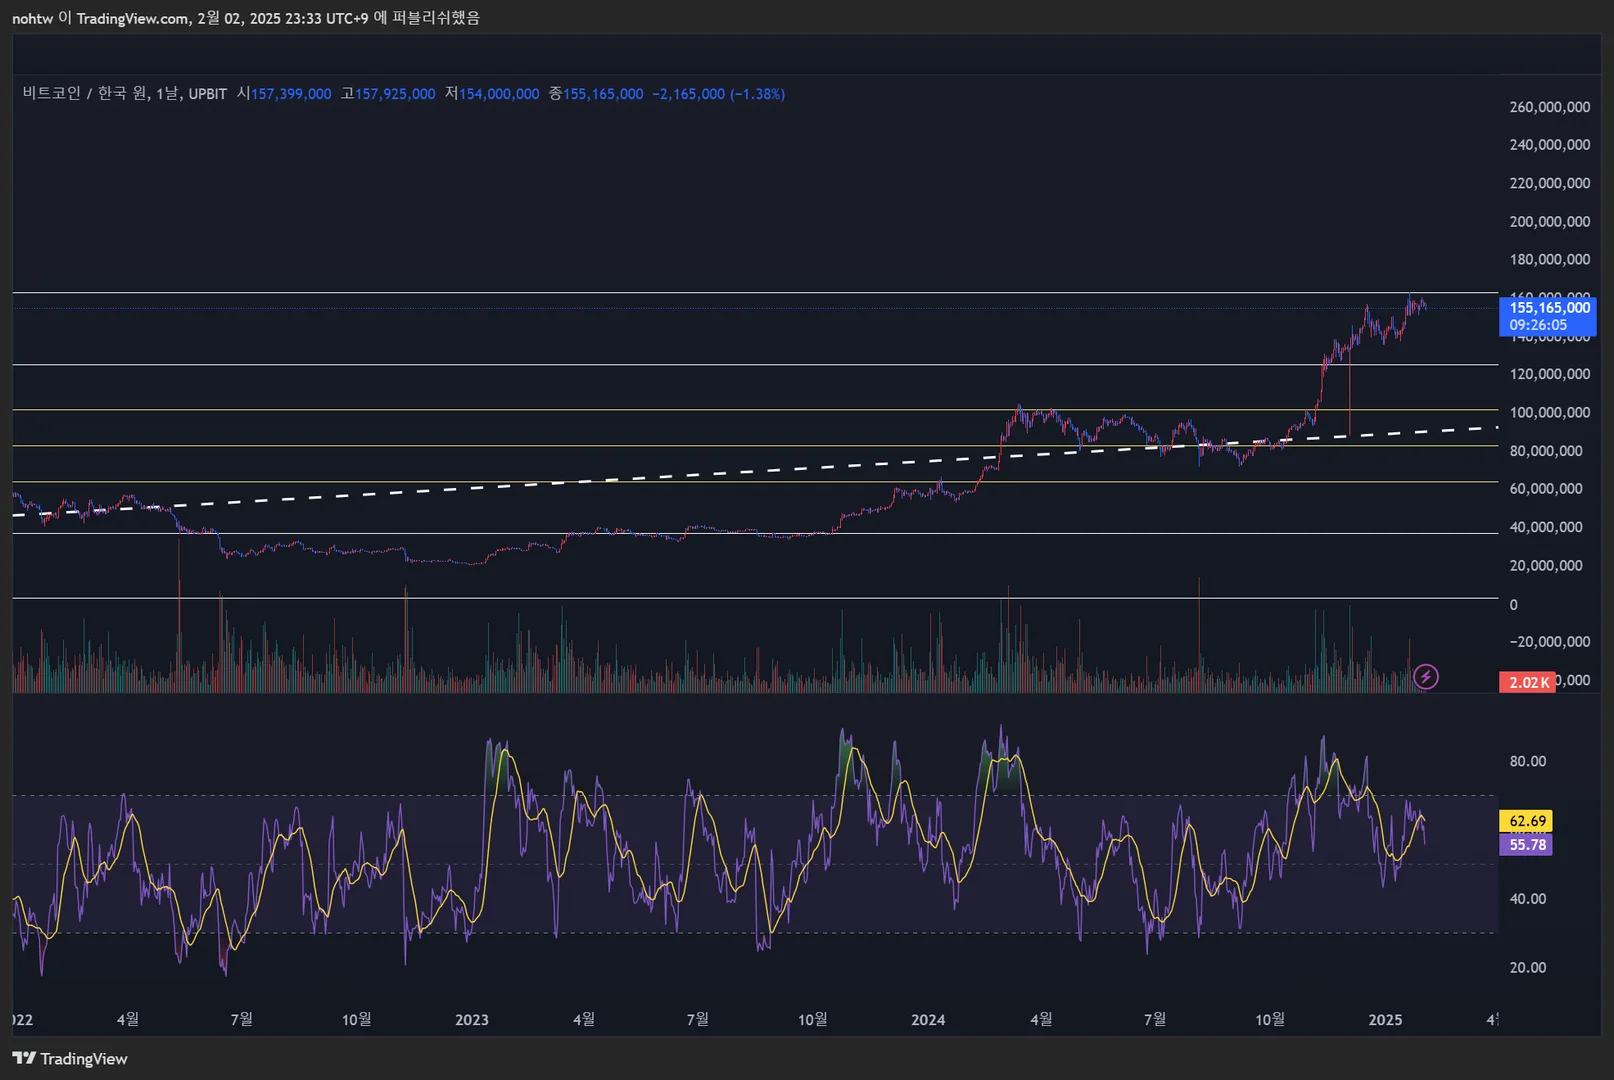Image resolution: width=1614 pixels, height=1080 pixels.
Task: Click the yellow RSI value label 62.69
Action: click(1526, 821)
